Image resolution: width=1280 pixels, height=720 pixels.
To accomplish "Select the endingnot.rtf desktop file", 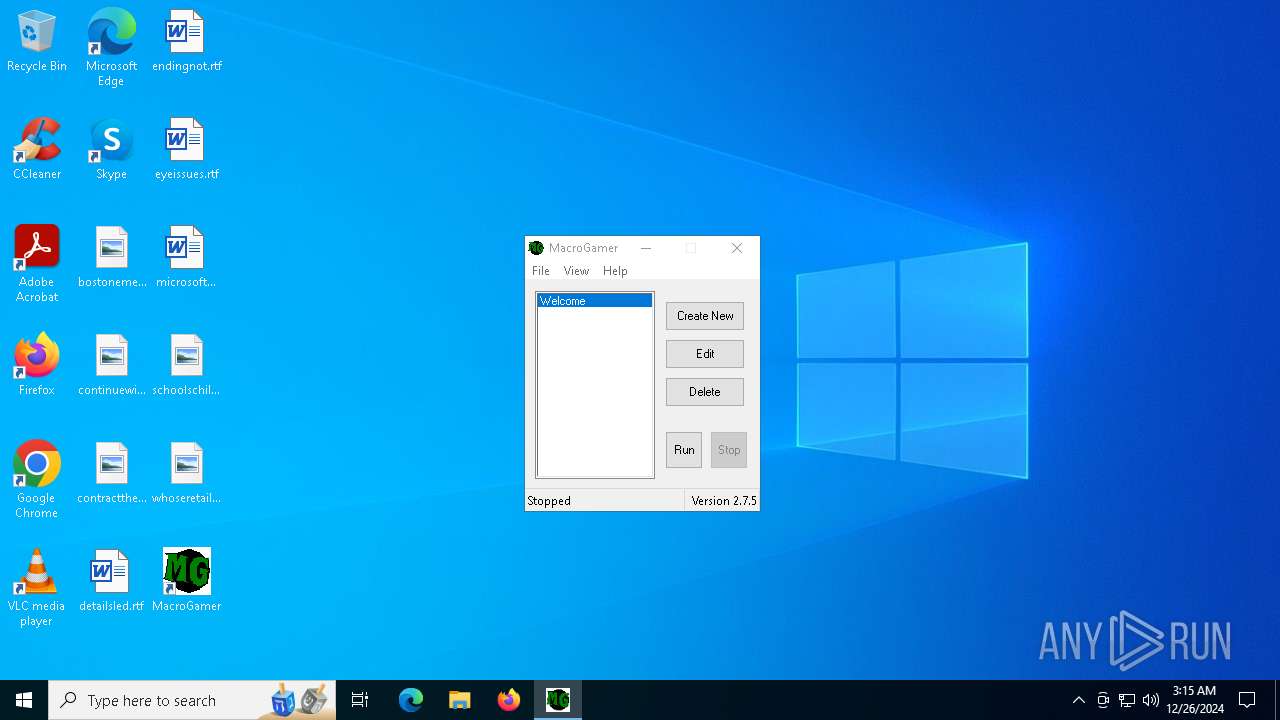I will click(187, 42).
